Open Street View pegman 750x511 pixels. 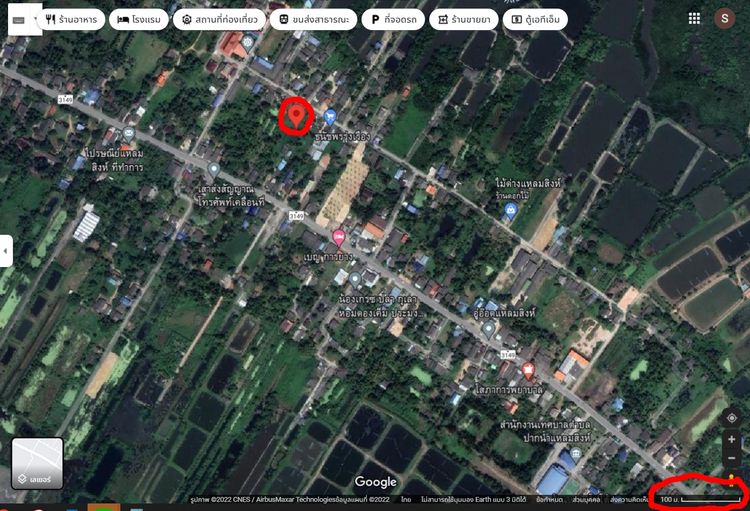pos(732,480)
